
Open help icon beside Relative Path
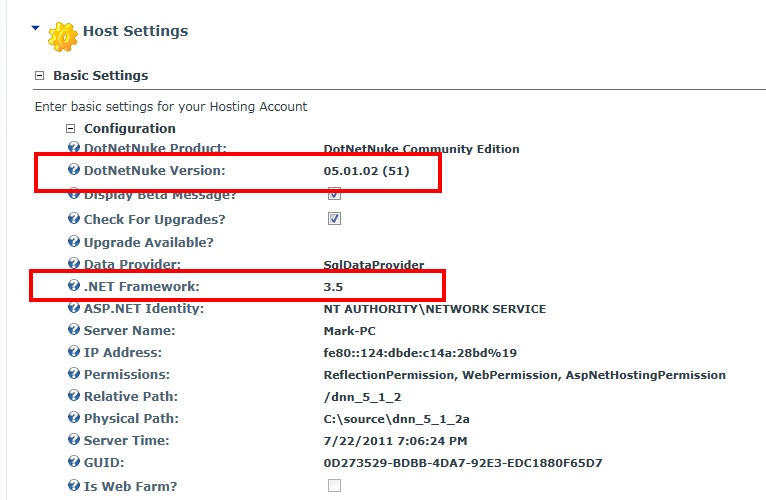point(74,396)
